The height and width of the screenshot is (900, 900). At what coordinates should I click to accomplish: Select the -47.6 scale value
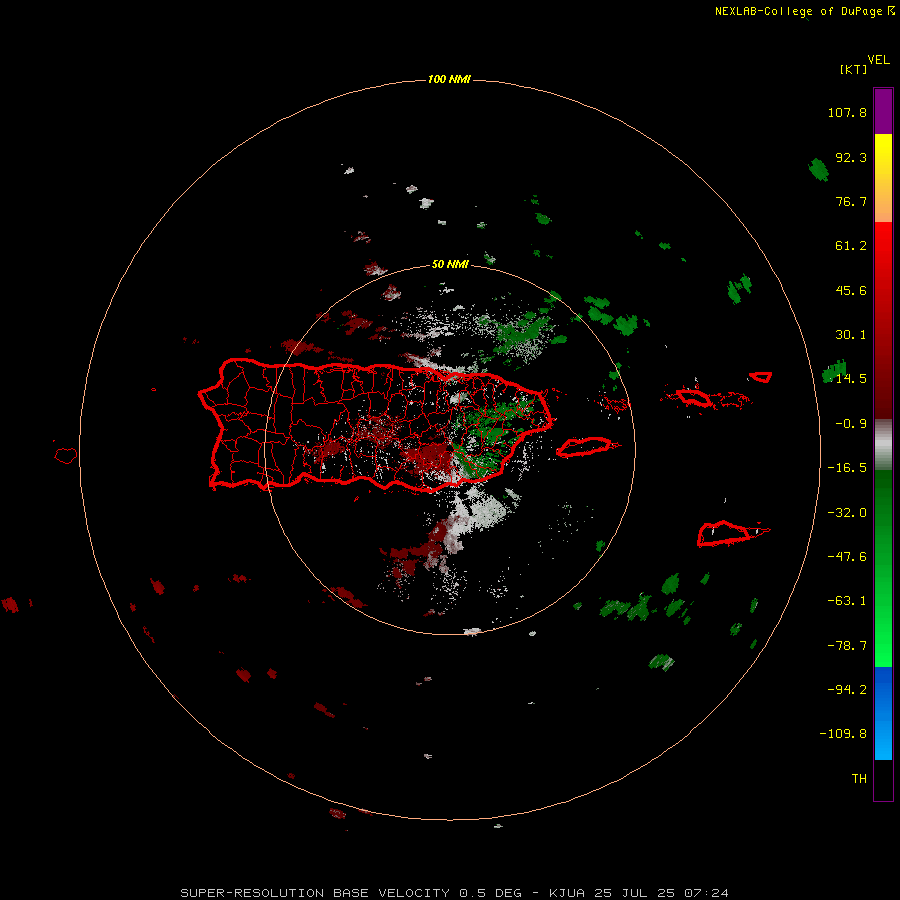pyautogui.click(x=847, y=557)
